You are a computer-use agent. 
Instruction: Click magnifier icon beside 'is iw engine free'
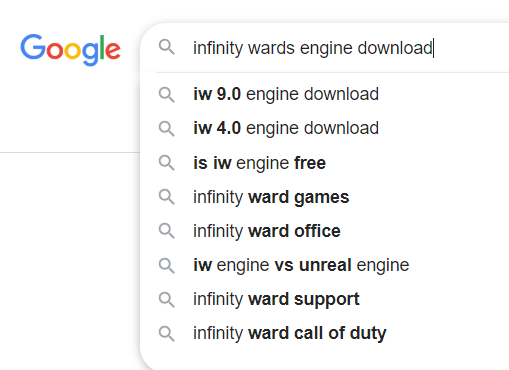167,163
